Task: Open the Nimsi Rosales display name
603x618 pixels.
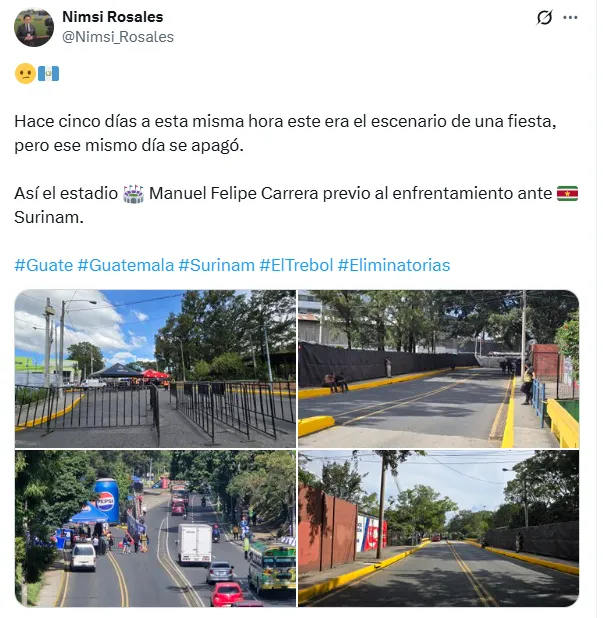Action: (x=113, y=17)
